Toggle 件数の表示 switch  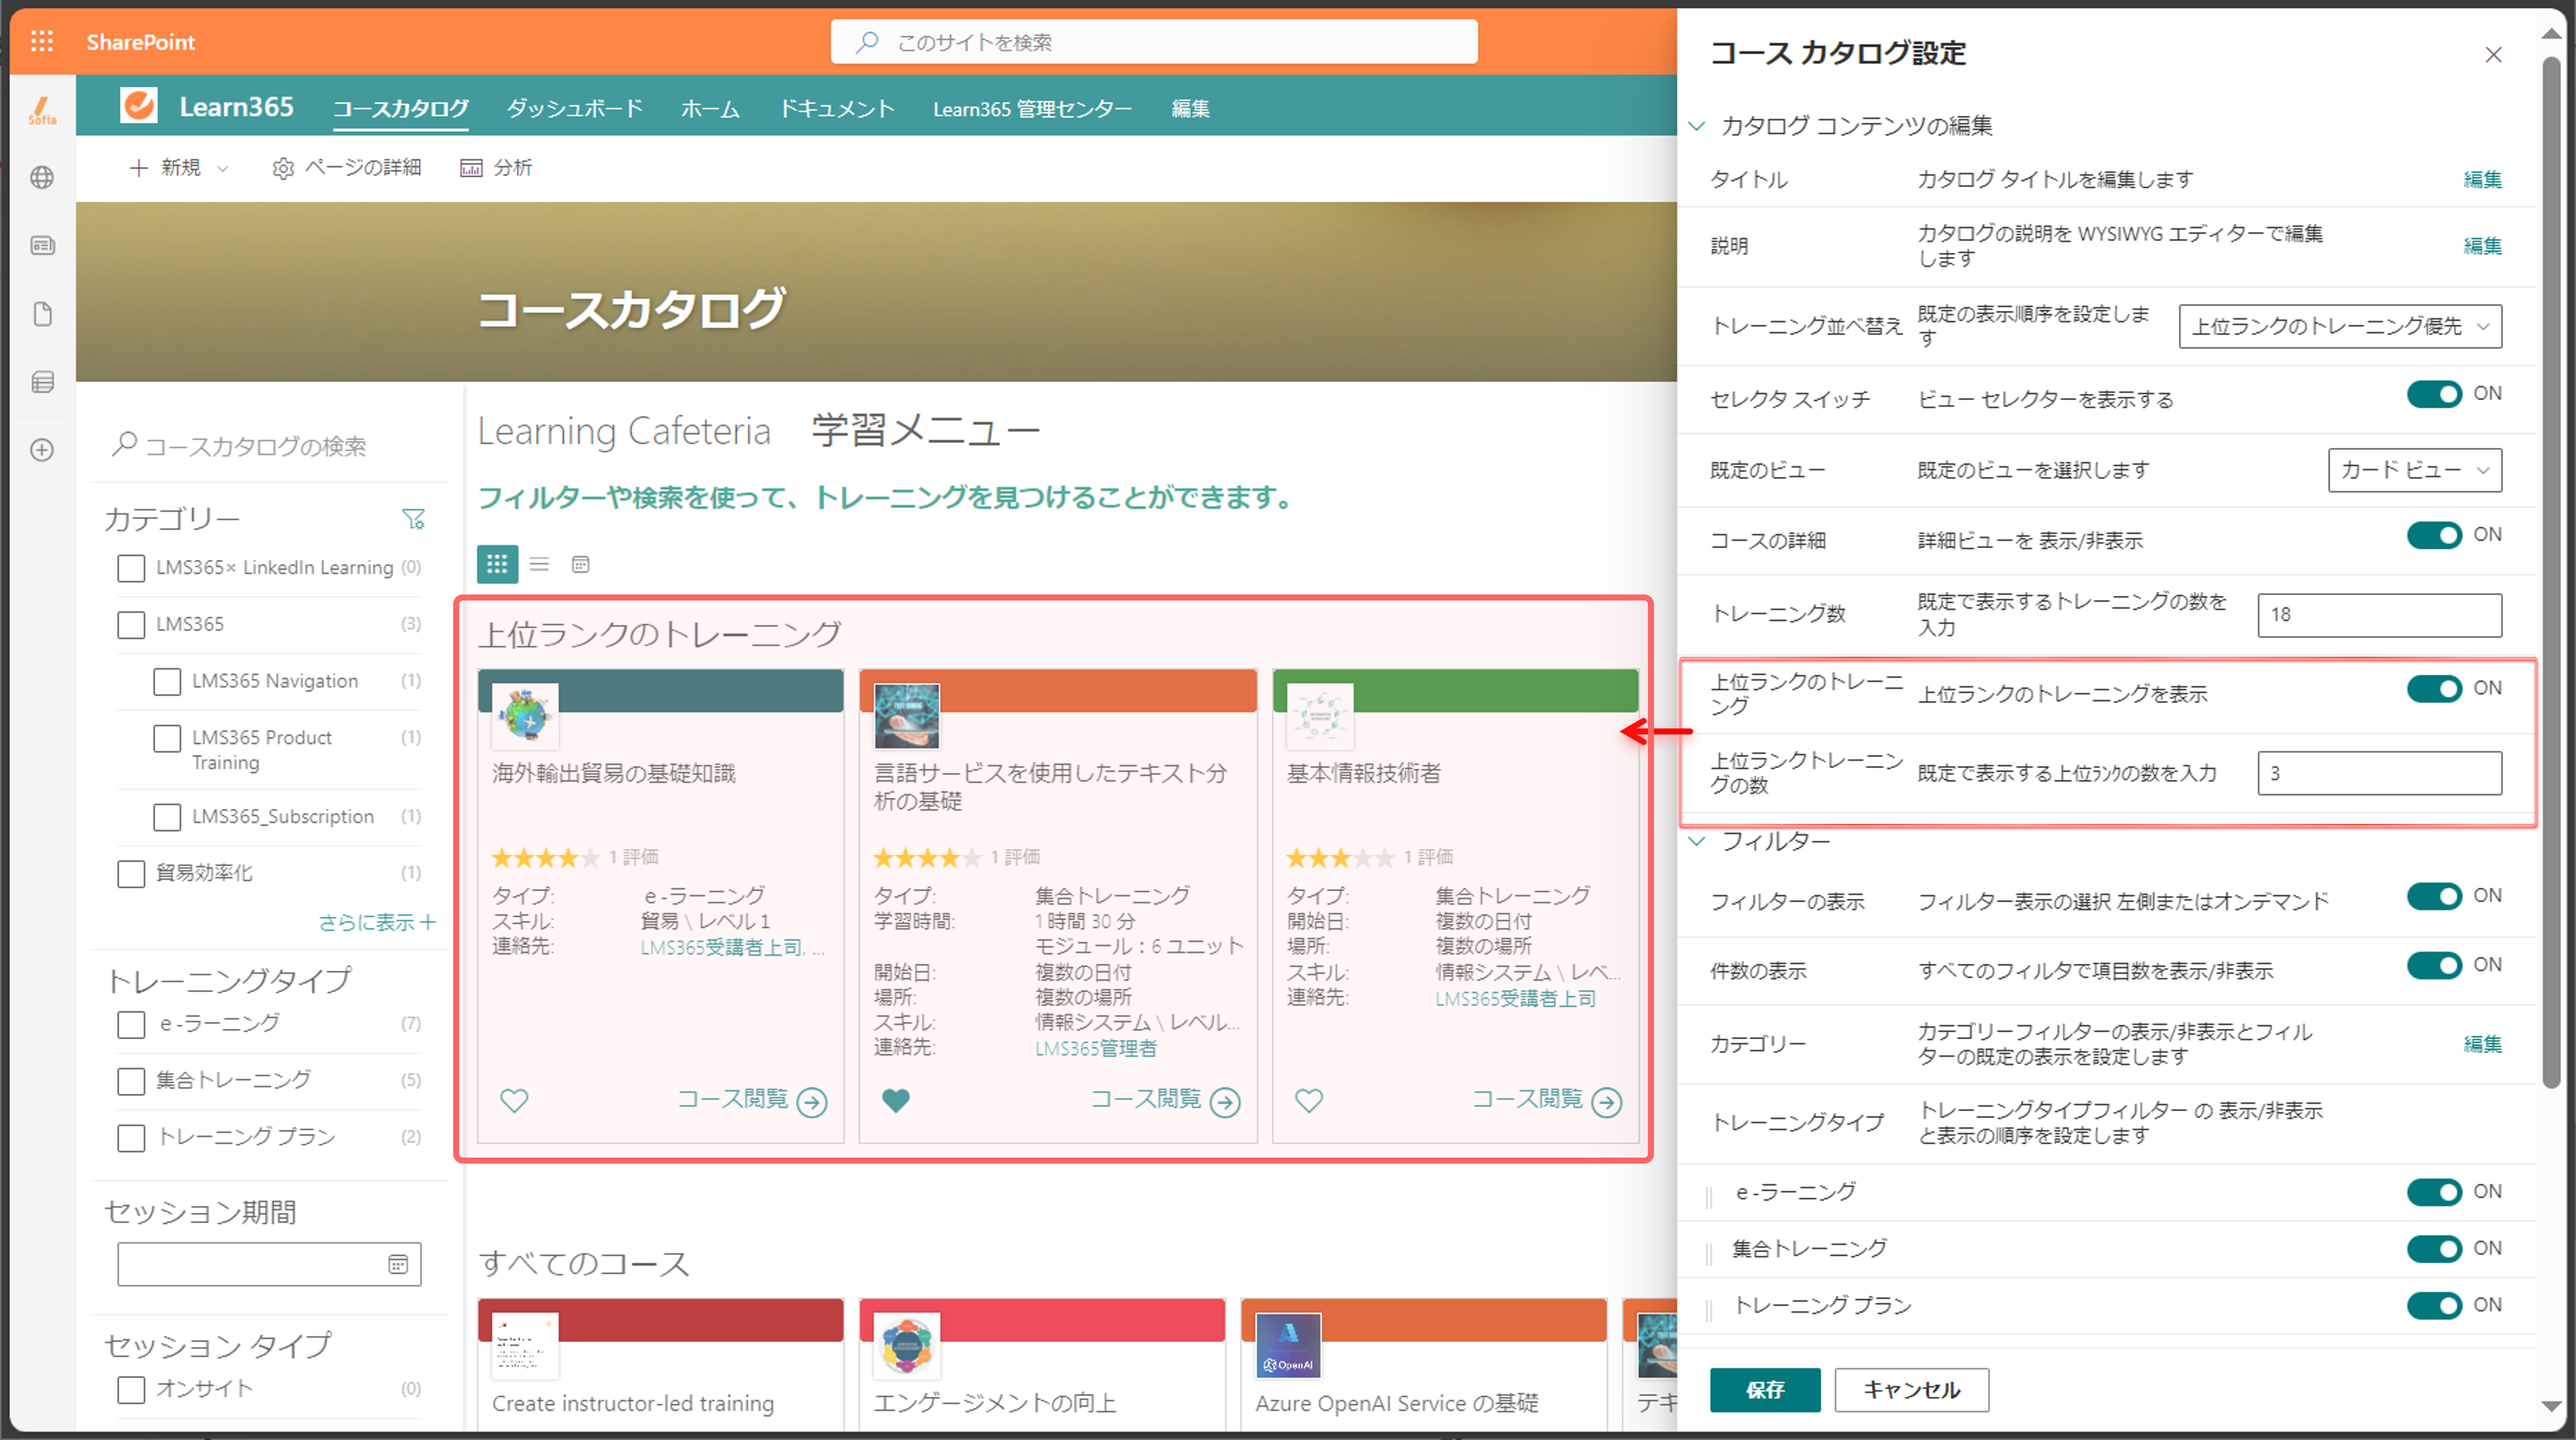pos(2434,965)
